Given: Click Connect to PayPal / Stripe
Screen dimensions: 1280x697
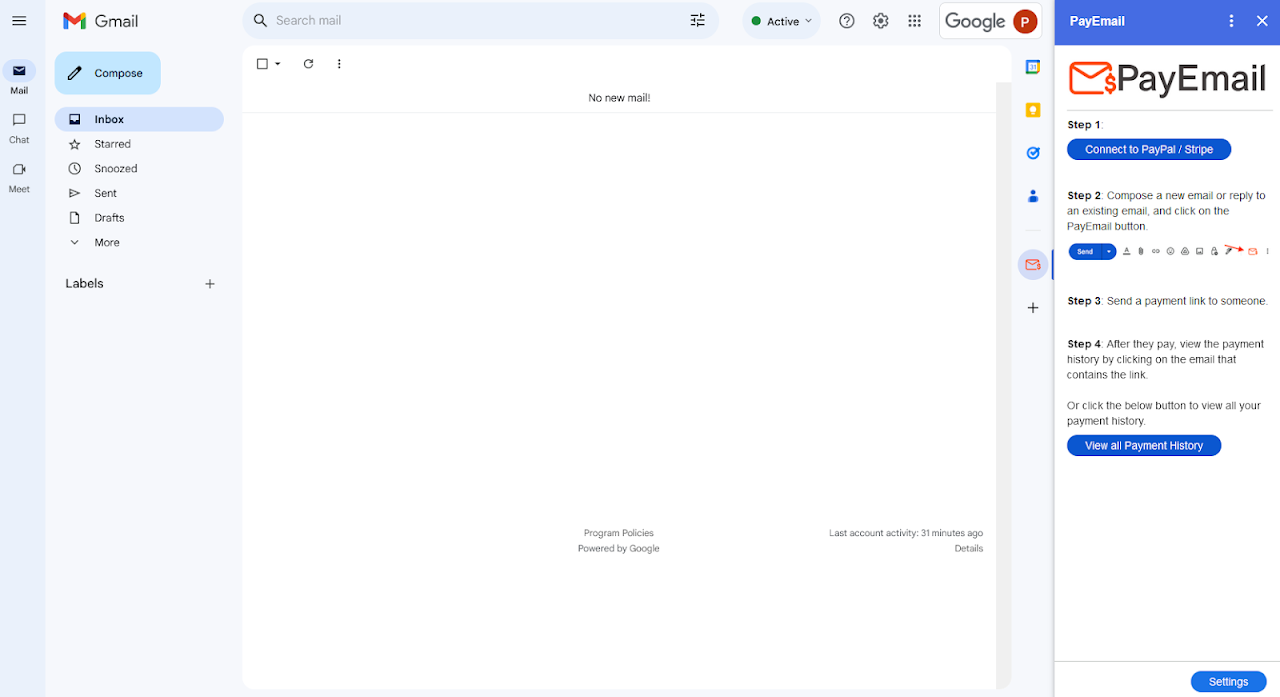Looking at the screenshot, I should tap(1149, 149).
